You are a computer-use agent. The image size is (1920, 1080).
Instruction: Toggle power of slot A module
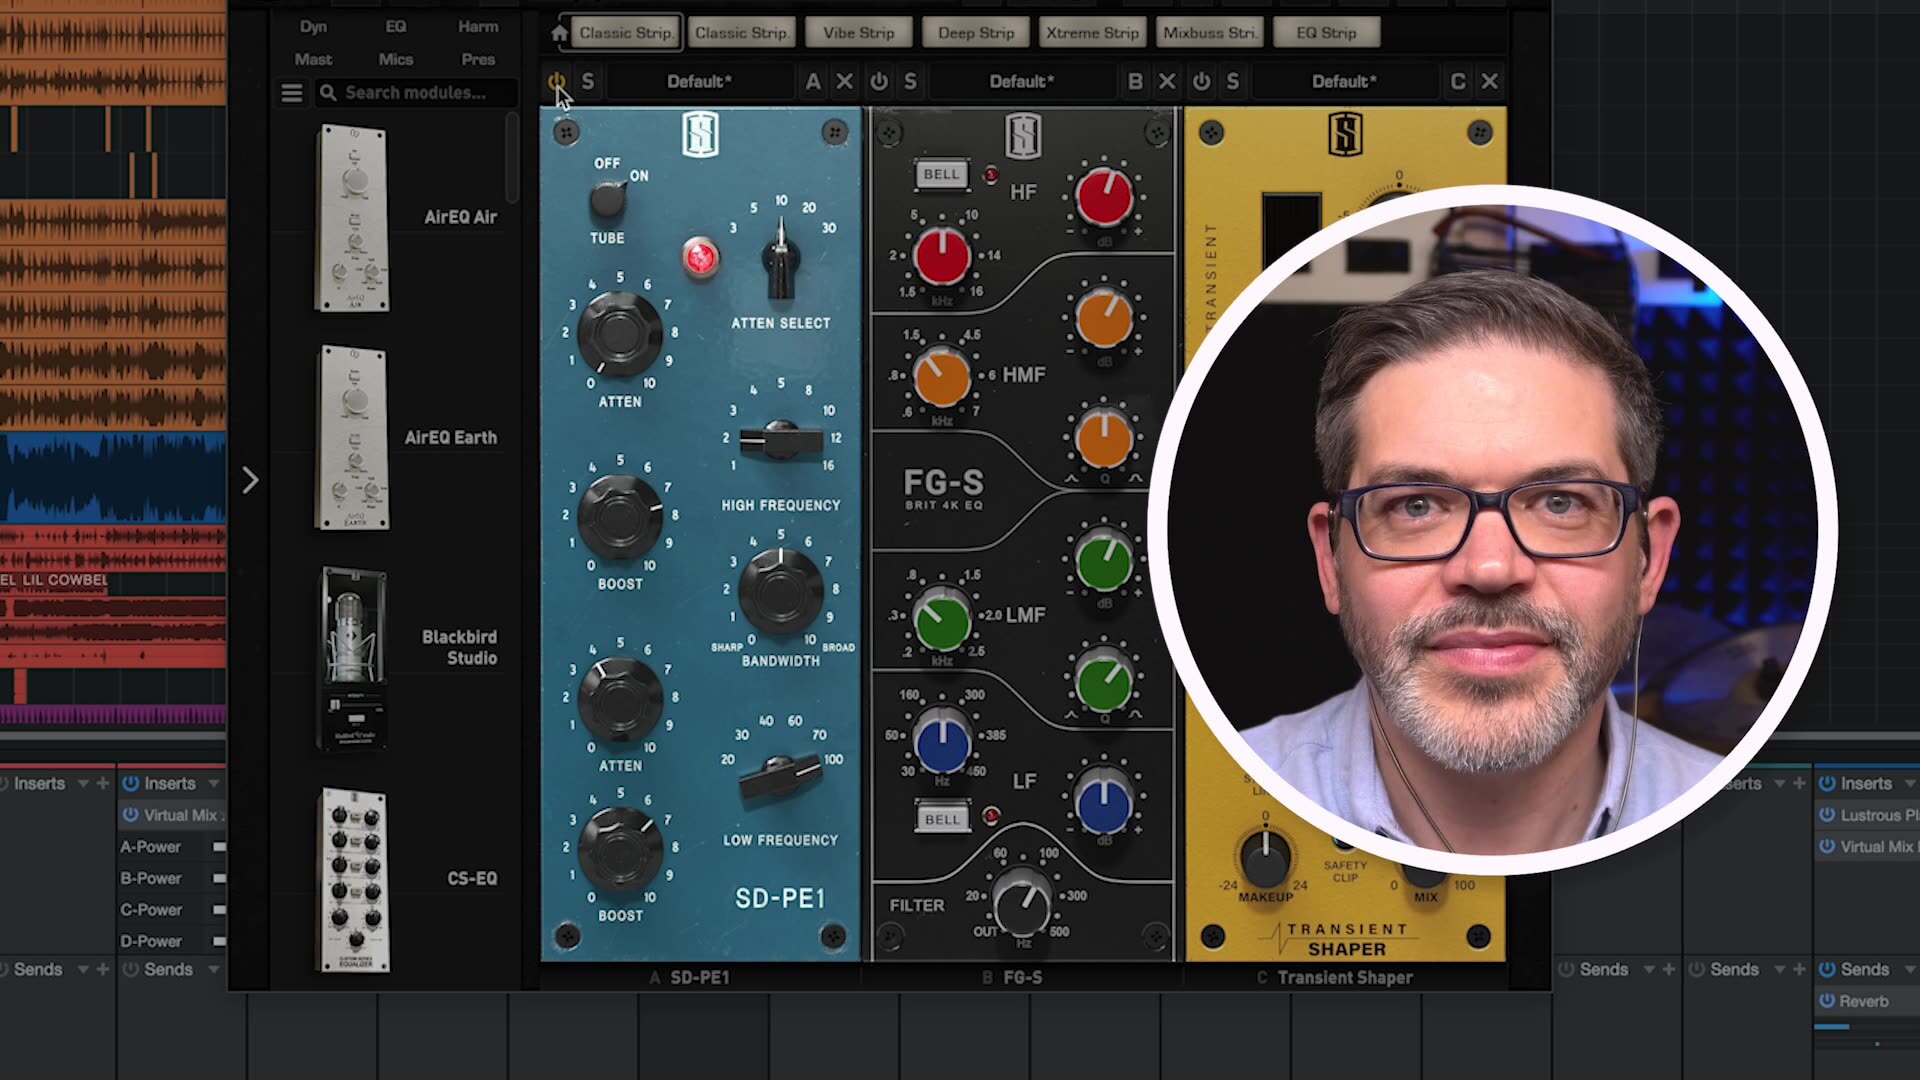point(557,81)
